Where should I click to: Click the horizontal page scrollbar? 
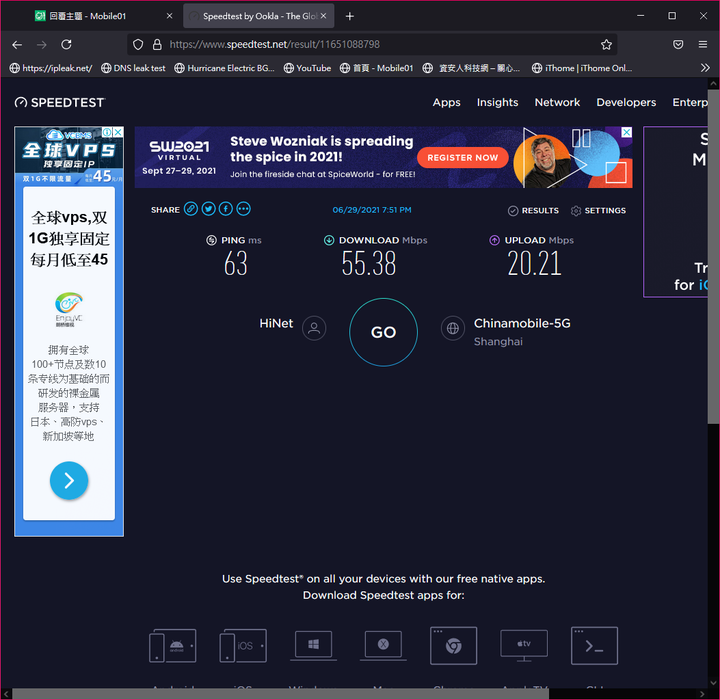pyautogui.click(x=281, y=694)
